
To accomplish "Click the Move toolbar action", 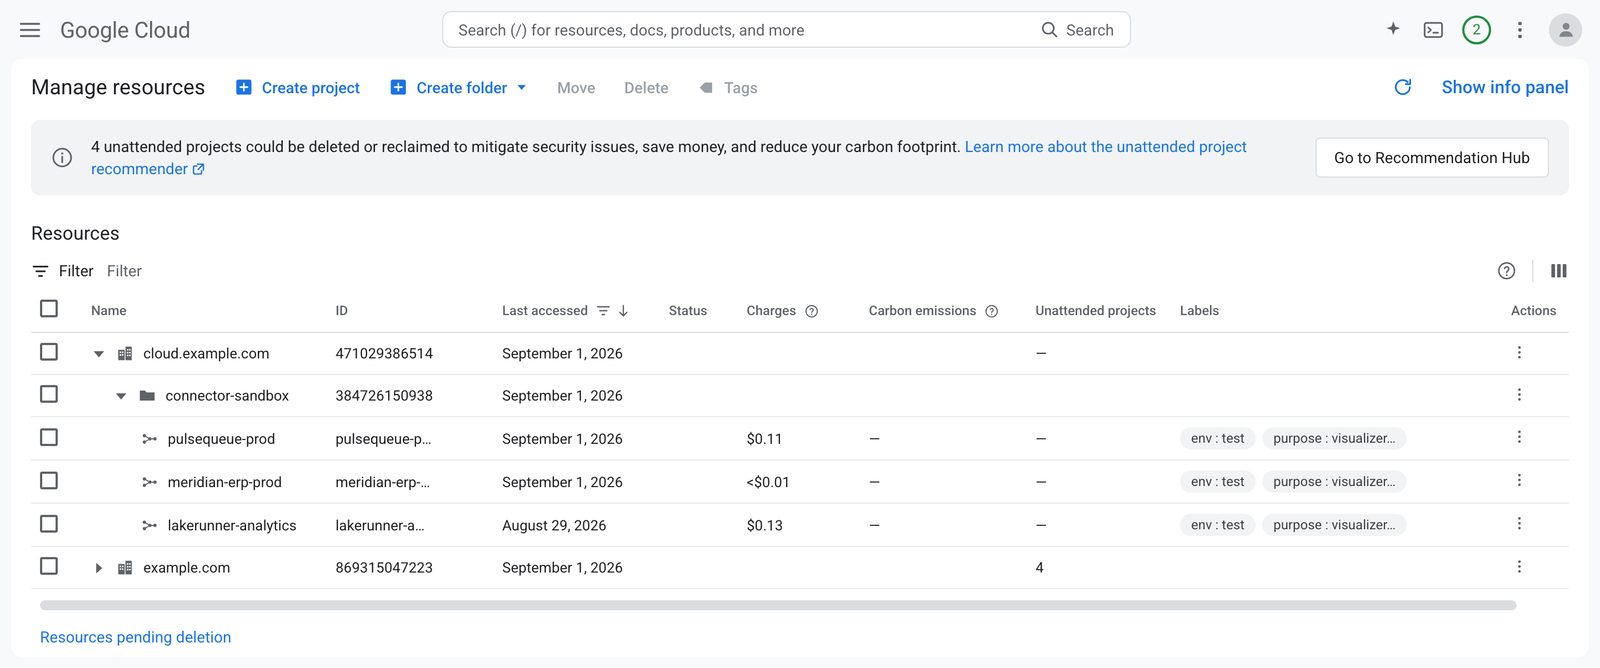I will click(x=576, y=88).
